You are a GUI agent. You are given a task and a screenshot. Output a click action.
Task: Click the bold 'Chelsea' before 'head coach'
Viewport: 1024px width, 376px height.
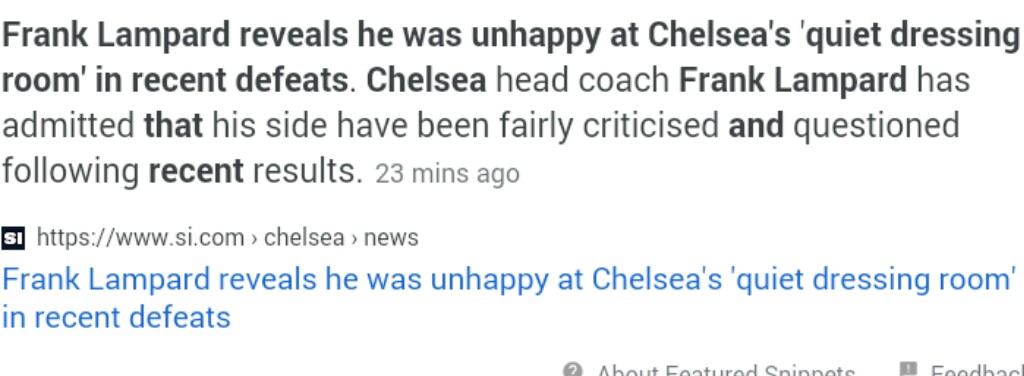[x=426, y=81]
